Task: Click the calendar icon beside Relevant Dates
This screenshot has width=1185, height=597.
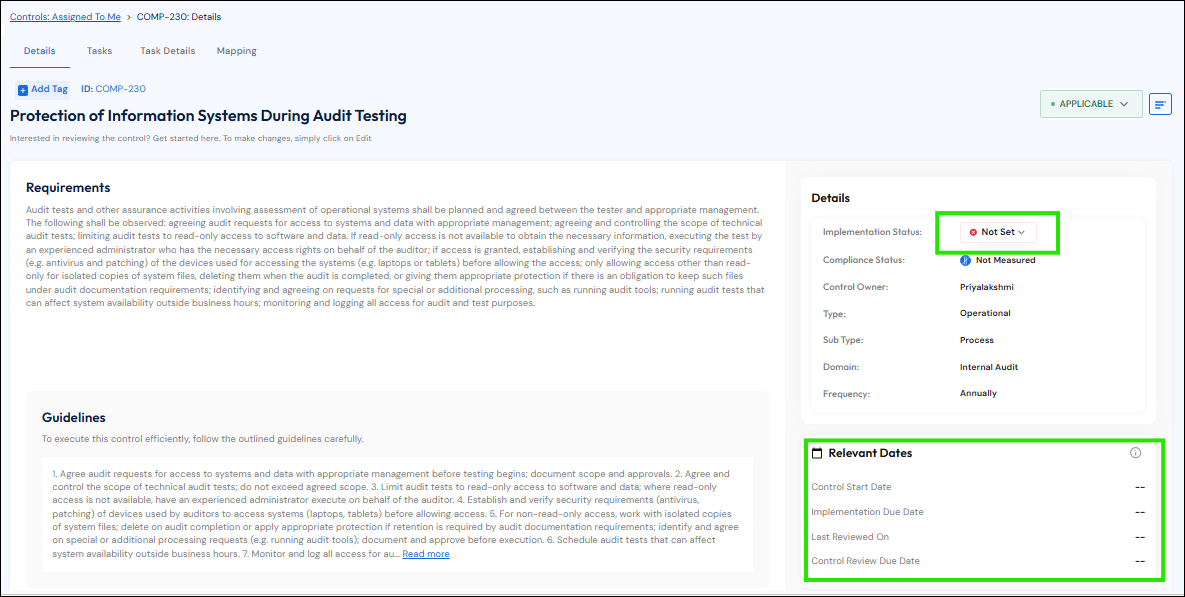Action: [816, 453]
